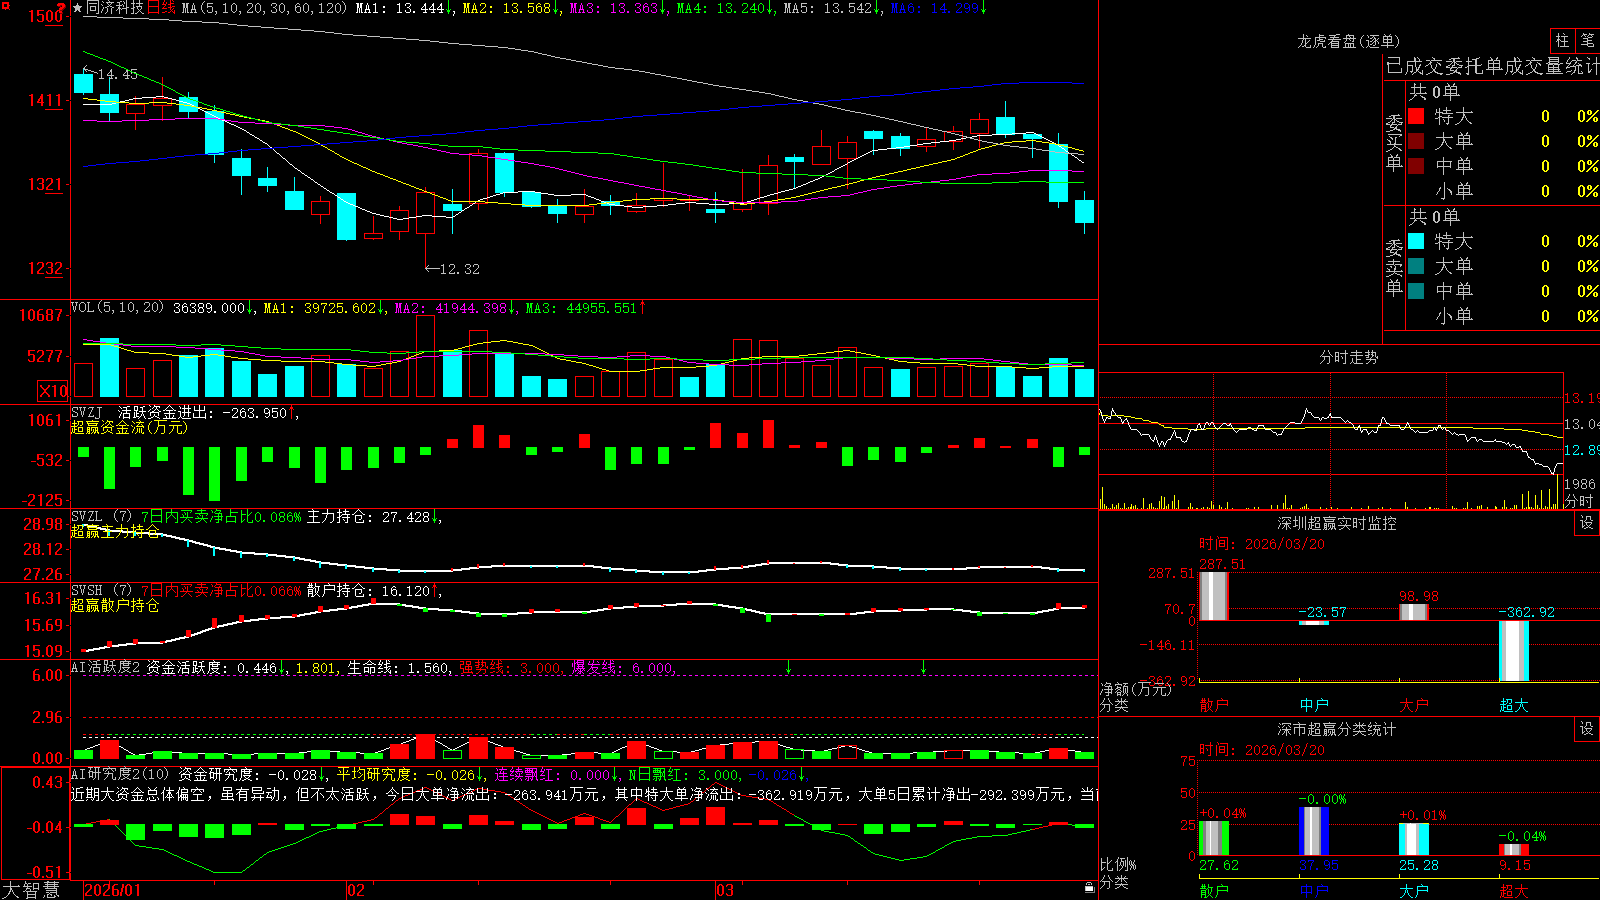Open 设 settings for 深圳超赢实时监控
The width and height of the screenshot is (1600, 900).
pos(1587,523)
